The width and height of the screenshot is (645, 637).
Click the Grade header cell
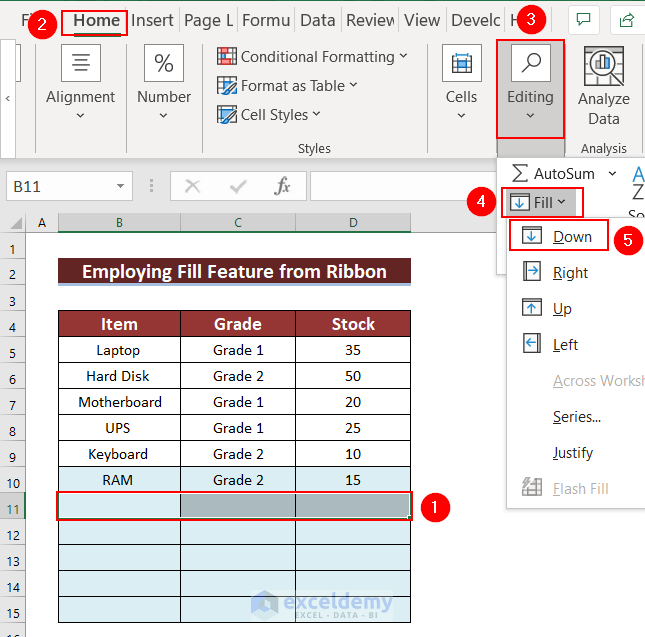tap(238, 324)
